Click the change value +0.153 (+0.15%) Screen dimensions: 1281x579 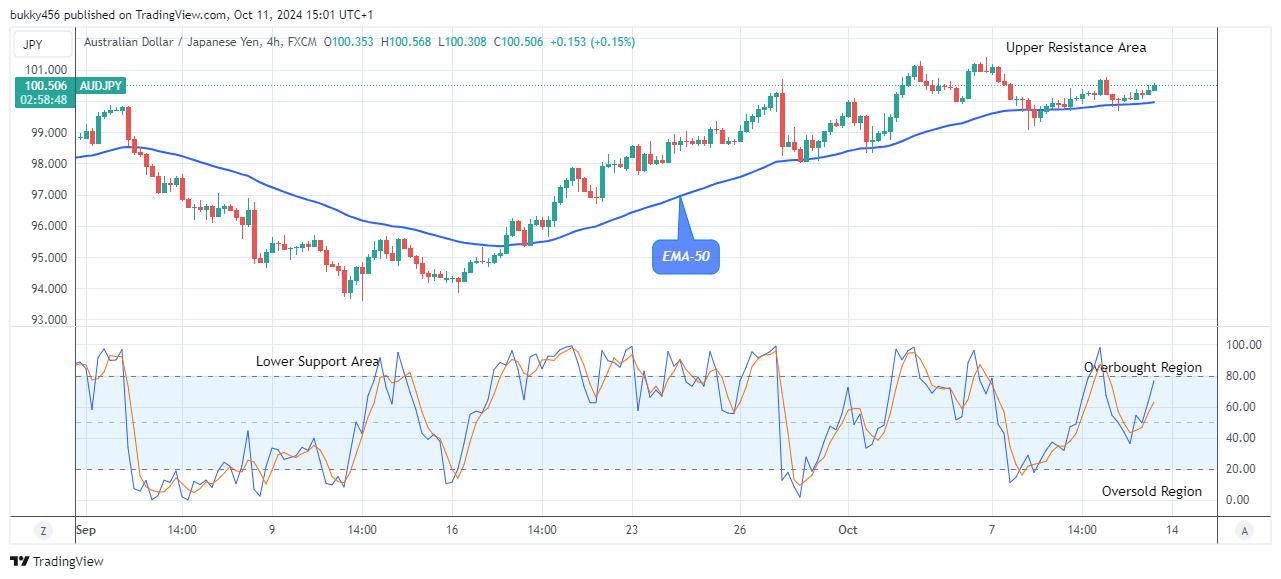[x=592, y=42]
